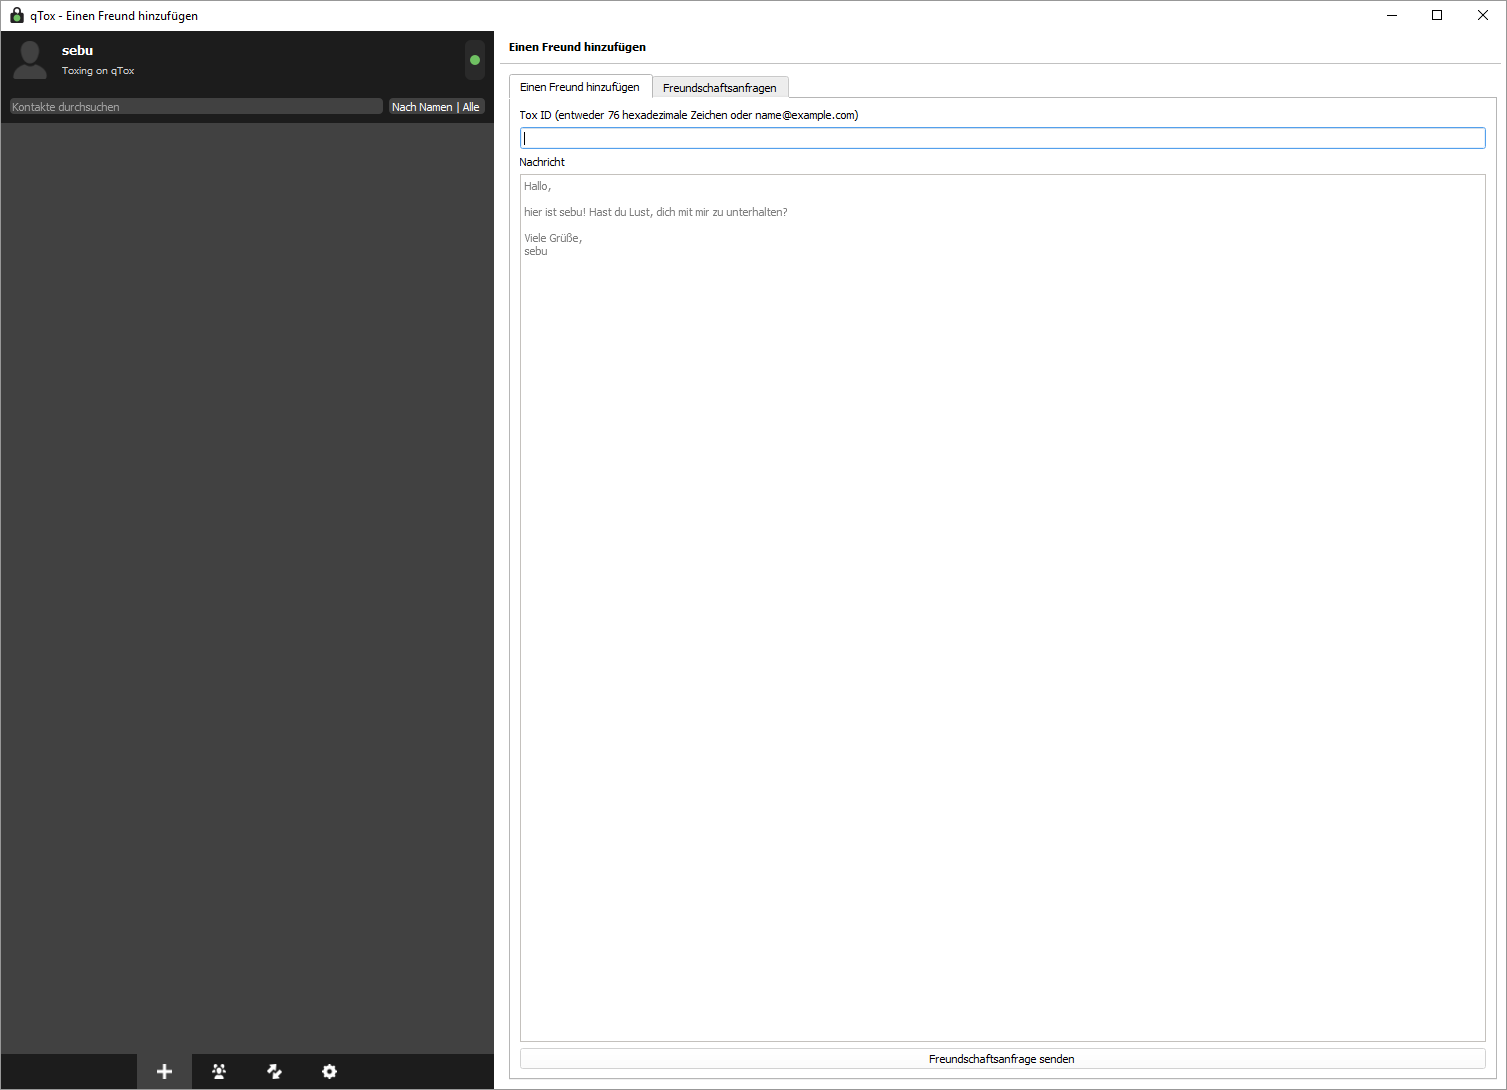Screen dimensions: 1507x1090
Task: Click into the Nachricht message text area
Action: point(1002,608)
